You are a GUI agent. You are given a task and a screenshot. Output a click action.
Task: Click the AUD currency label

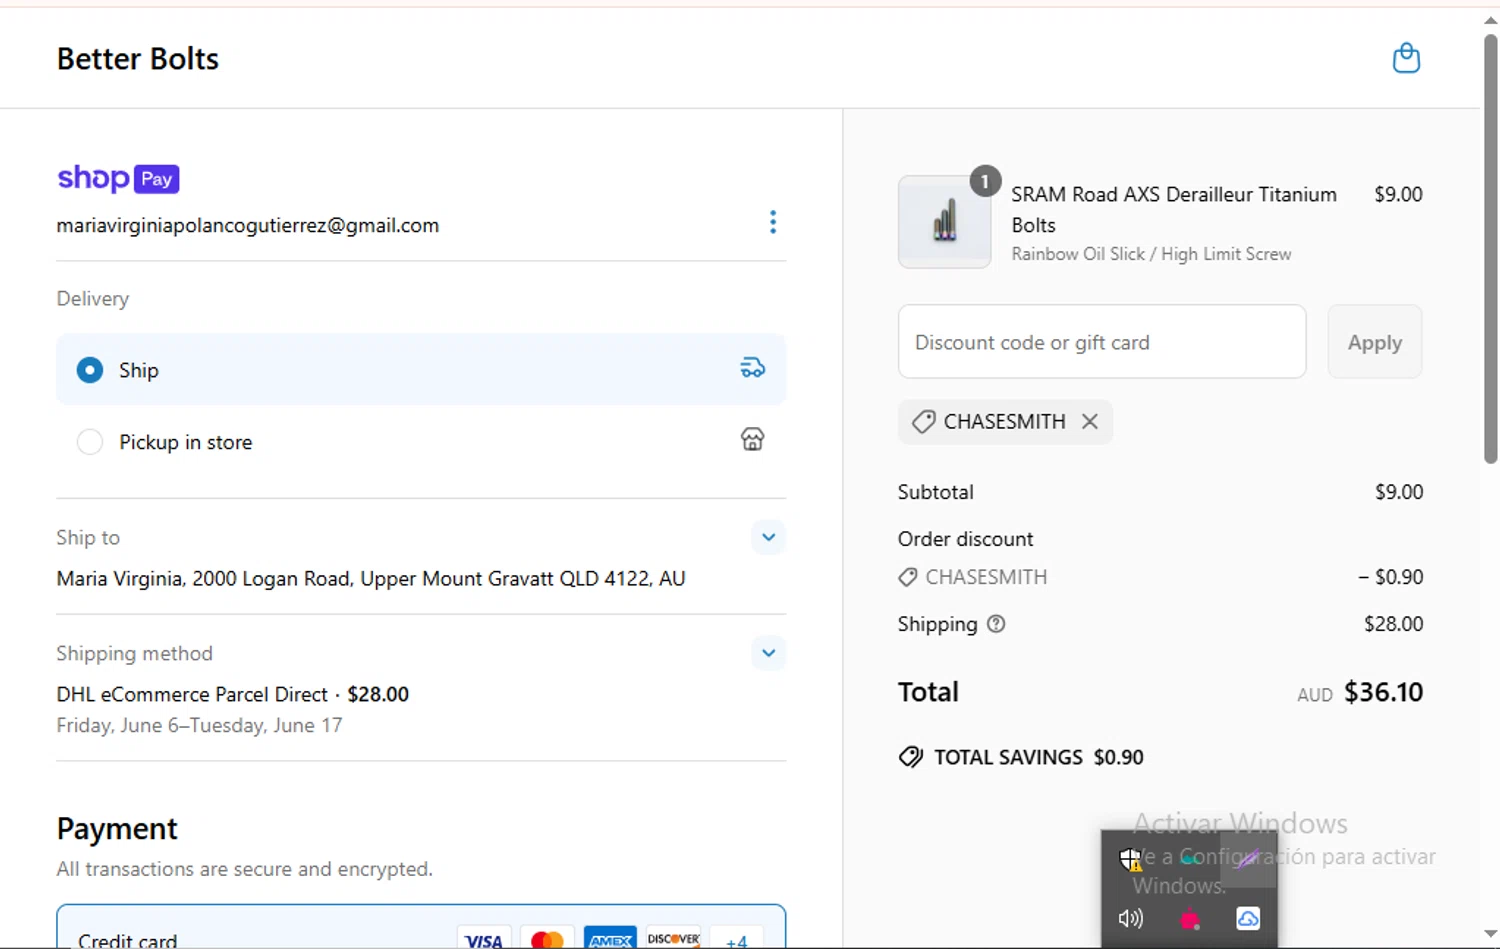click(x=1315, y=695)
